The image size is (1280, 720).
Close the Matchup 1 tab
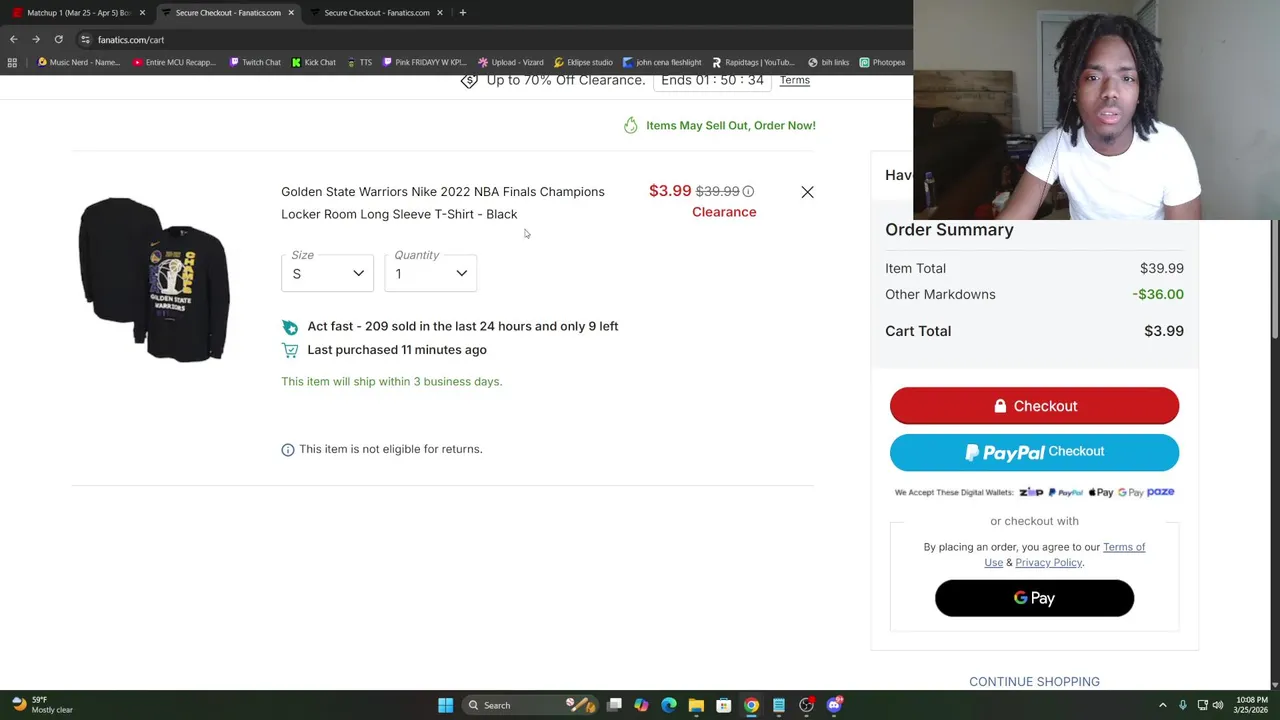[142, 12]
